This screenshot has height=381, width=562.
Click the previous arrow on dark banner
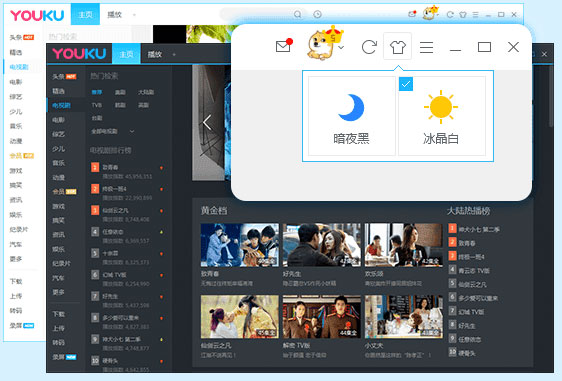tap(207, 123)
